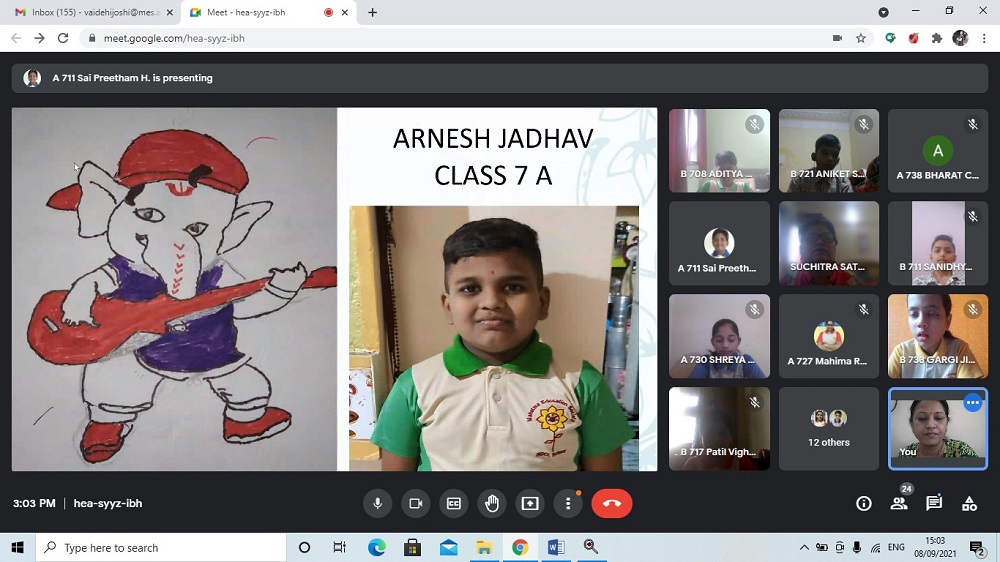Expand hidden system tray icons chevron
The image size is (1000, 562).
click(804, 548)
